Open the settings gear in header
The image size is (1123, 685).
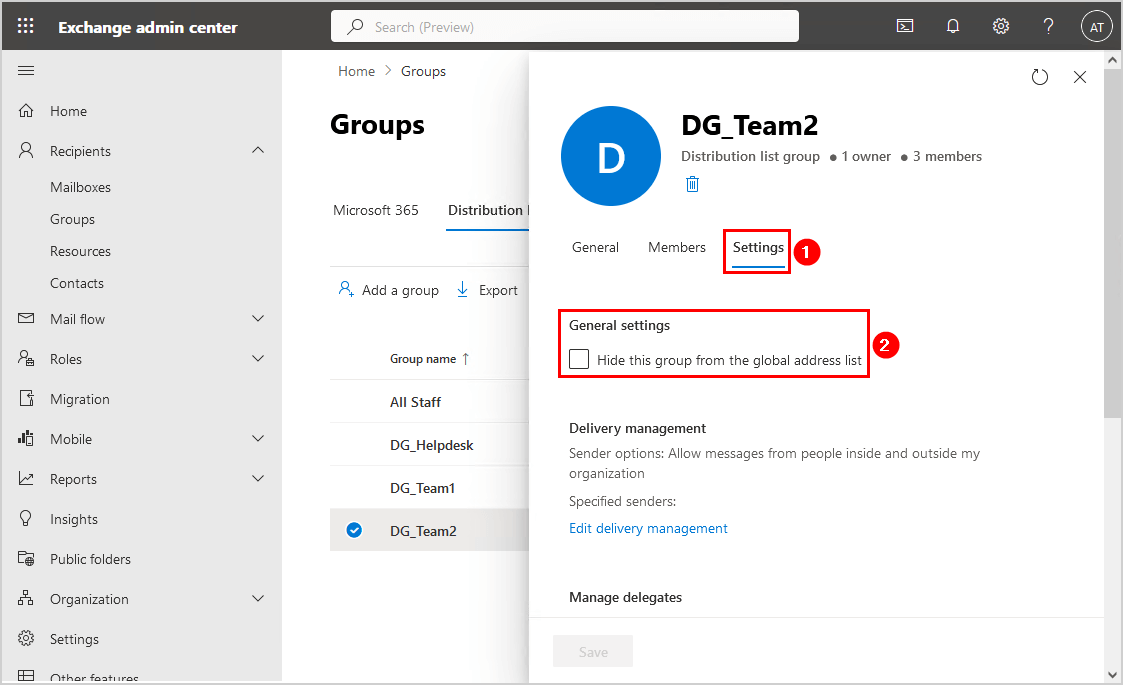click(1000, 27)
